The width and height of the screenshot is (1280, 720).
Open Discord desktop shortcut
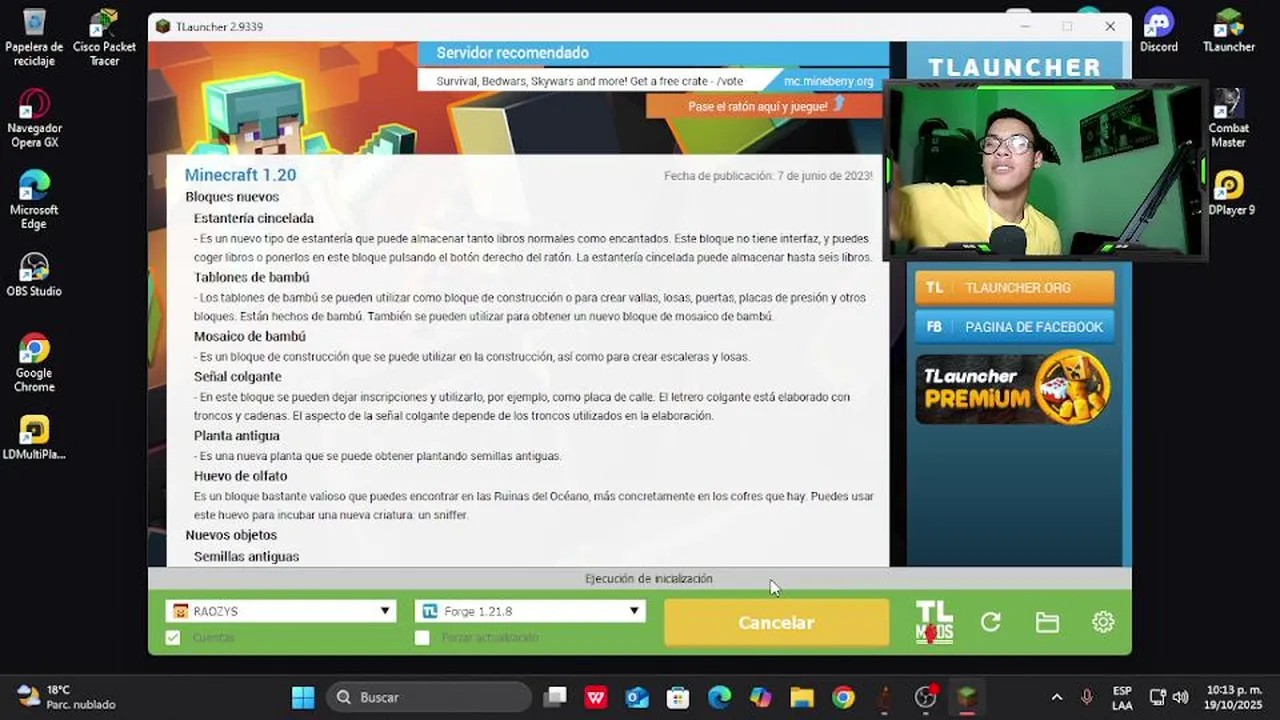(1158, 30)
